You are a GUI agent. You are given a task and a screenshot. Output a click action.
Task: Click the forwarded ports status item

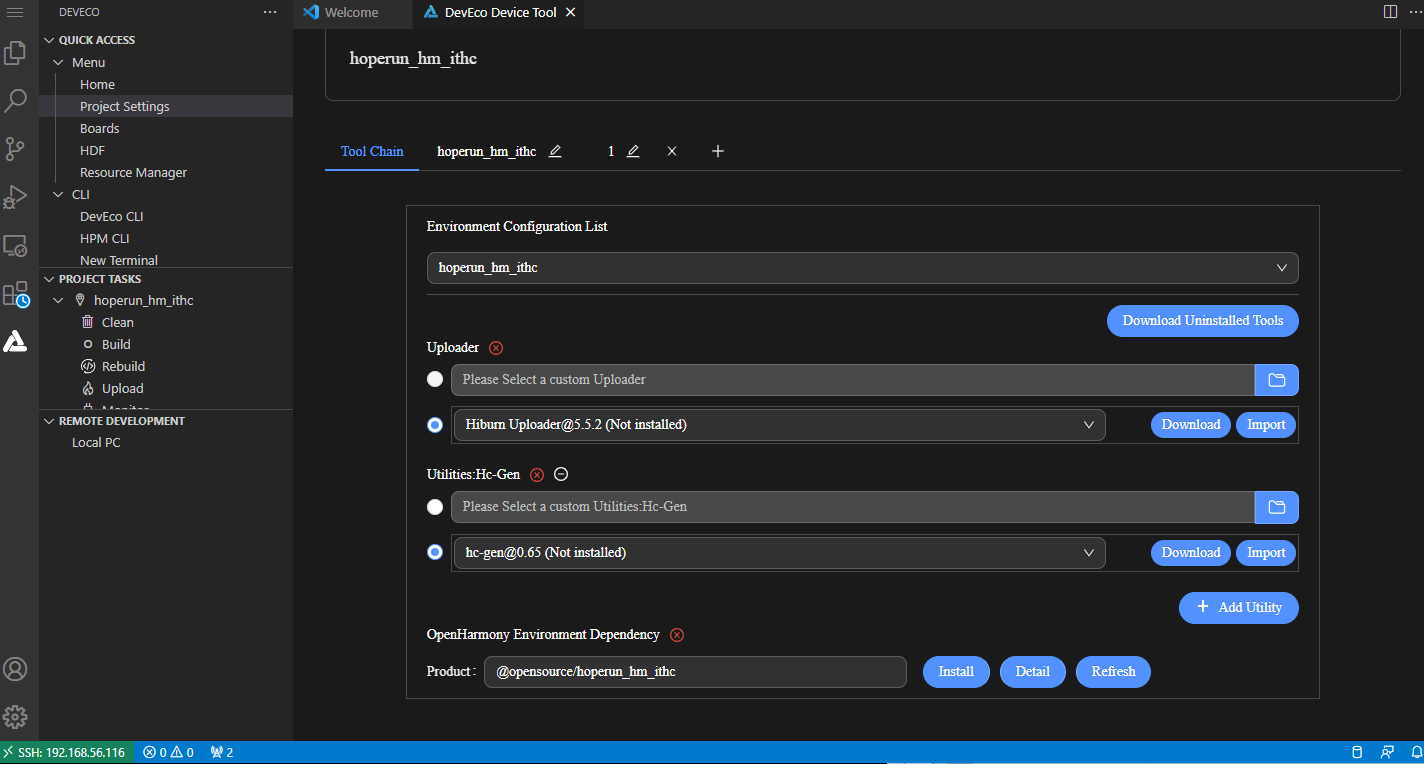coord(221,752)
